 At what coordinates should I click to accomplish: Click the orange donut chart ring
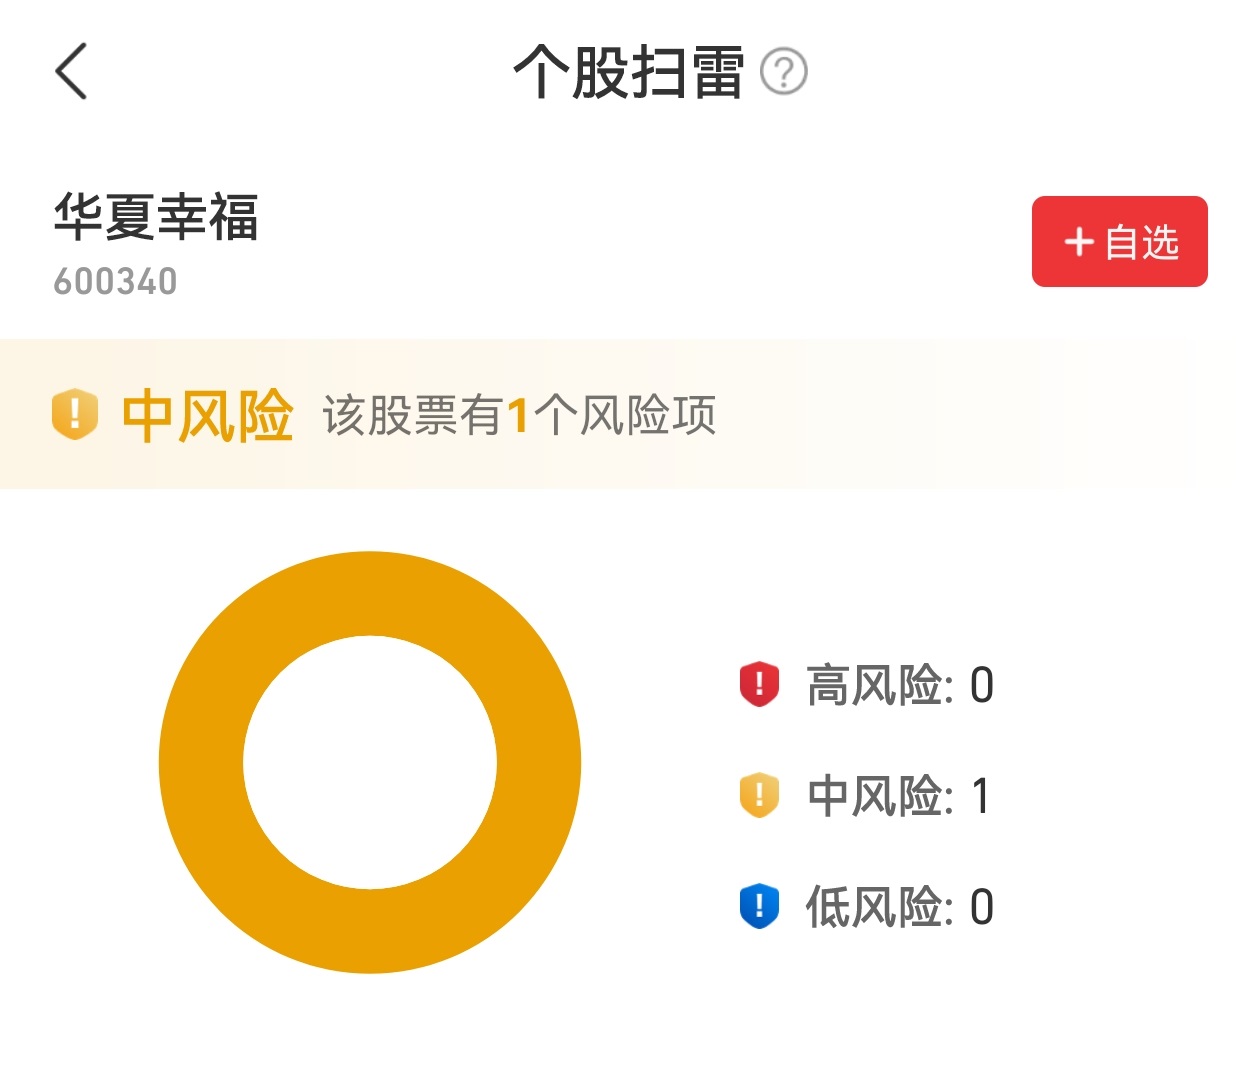coord(200,762)
